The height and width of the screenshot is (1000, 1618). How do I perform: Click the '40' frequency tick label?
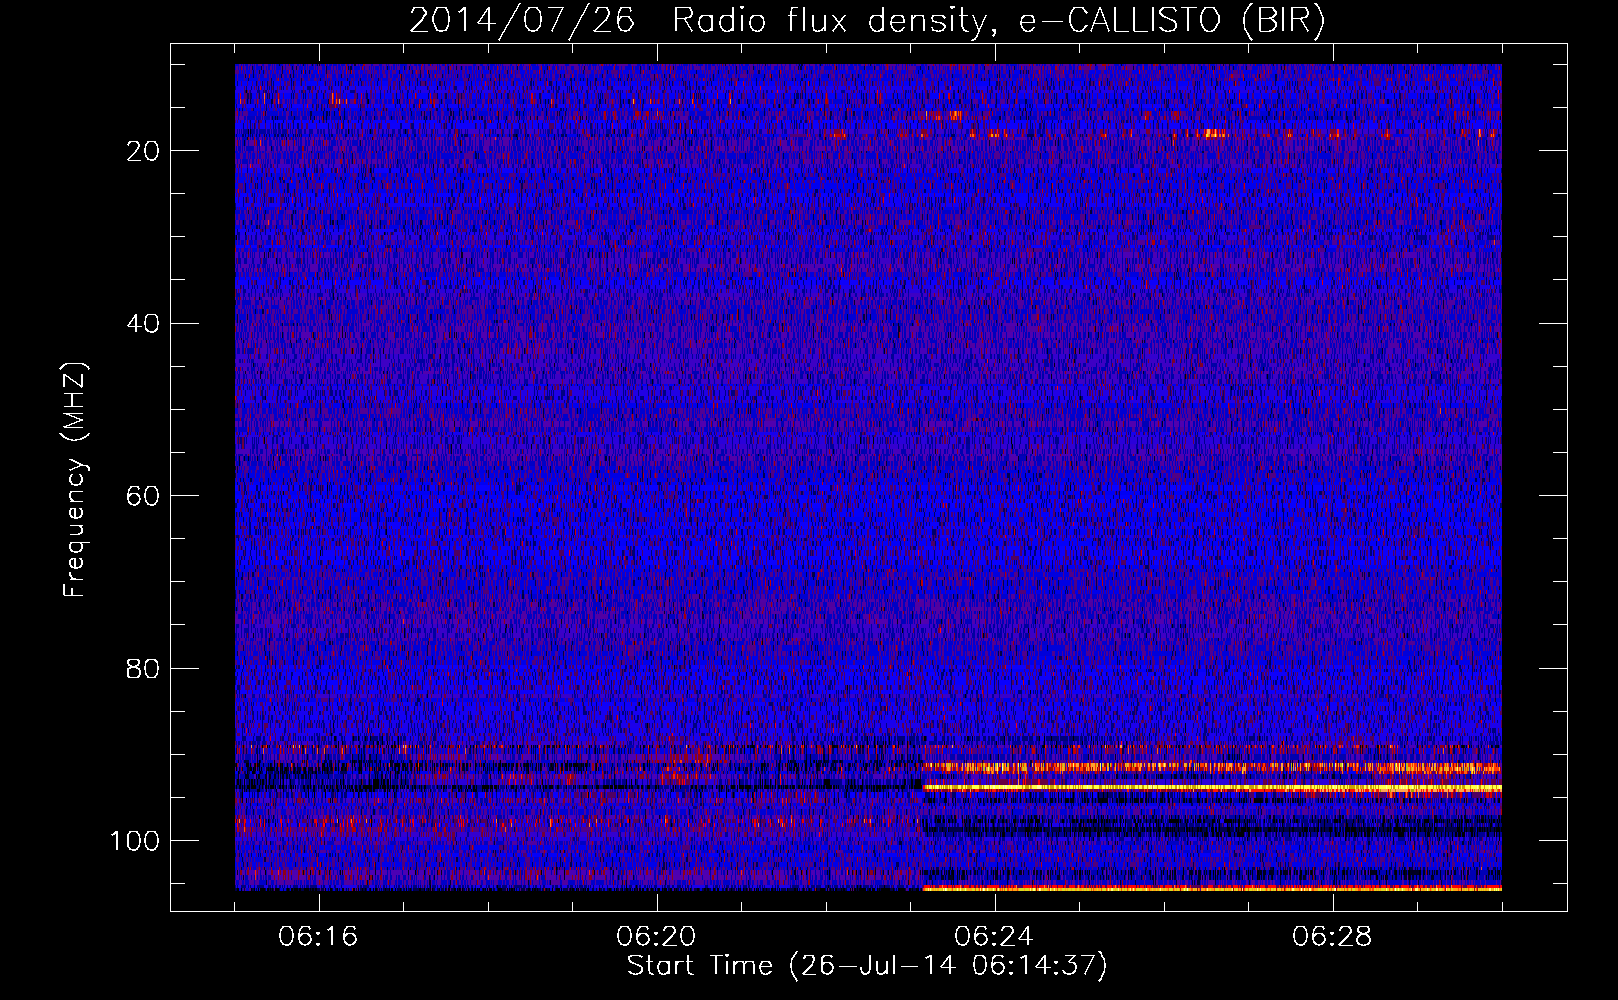pos(143,324)
